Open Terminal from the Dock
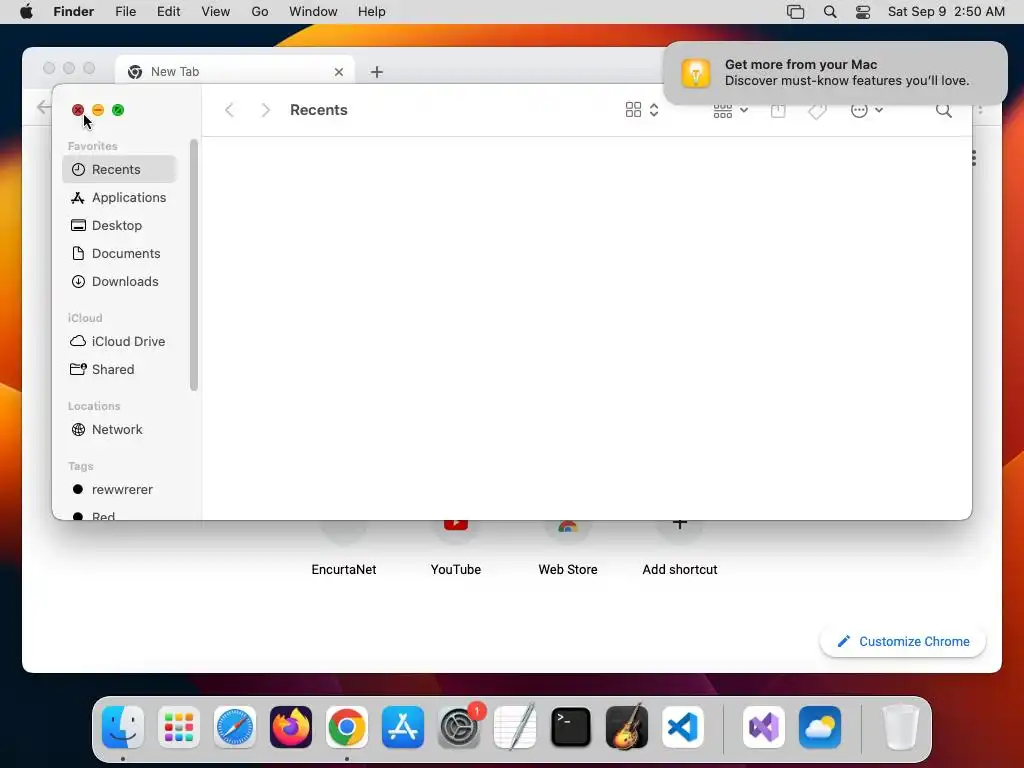This screenshot has height=768, width=1024. tap(571, 727)
